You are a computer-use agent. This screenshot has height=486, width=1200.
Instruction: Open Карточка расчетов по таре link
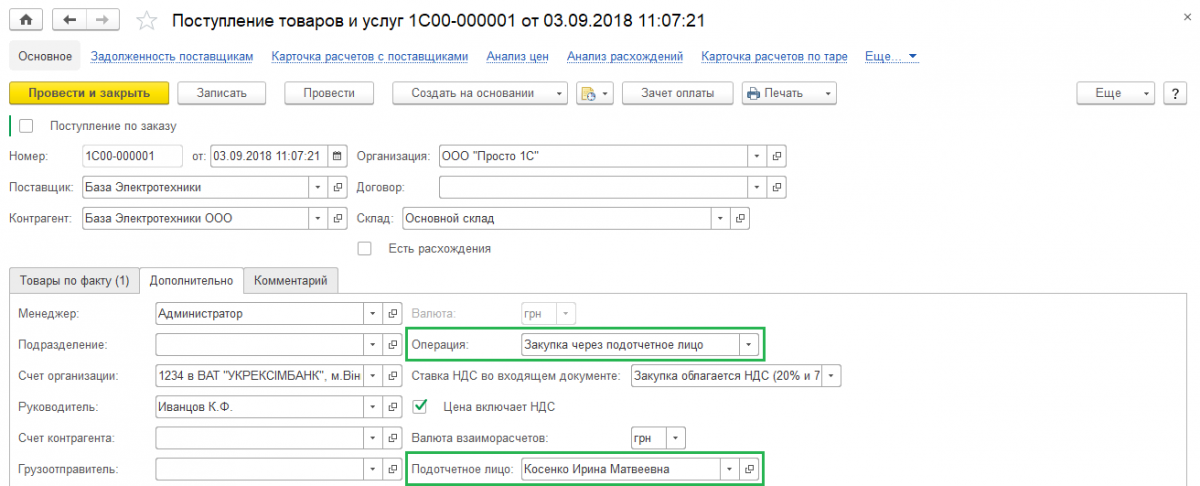[x=775, y=57]
